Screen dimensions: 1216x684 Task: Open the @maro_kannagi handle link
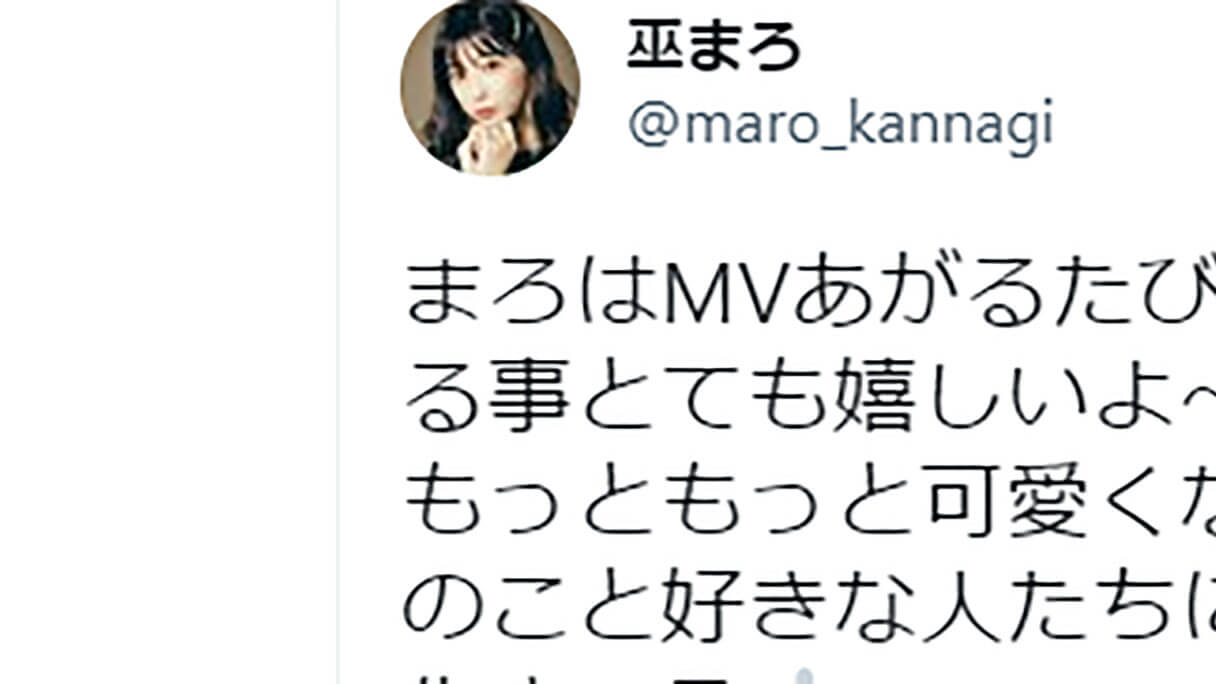(x=840, y=127)
